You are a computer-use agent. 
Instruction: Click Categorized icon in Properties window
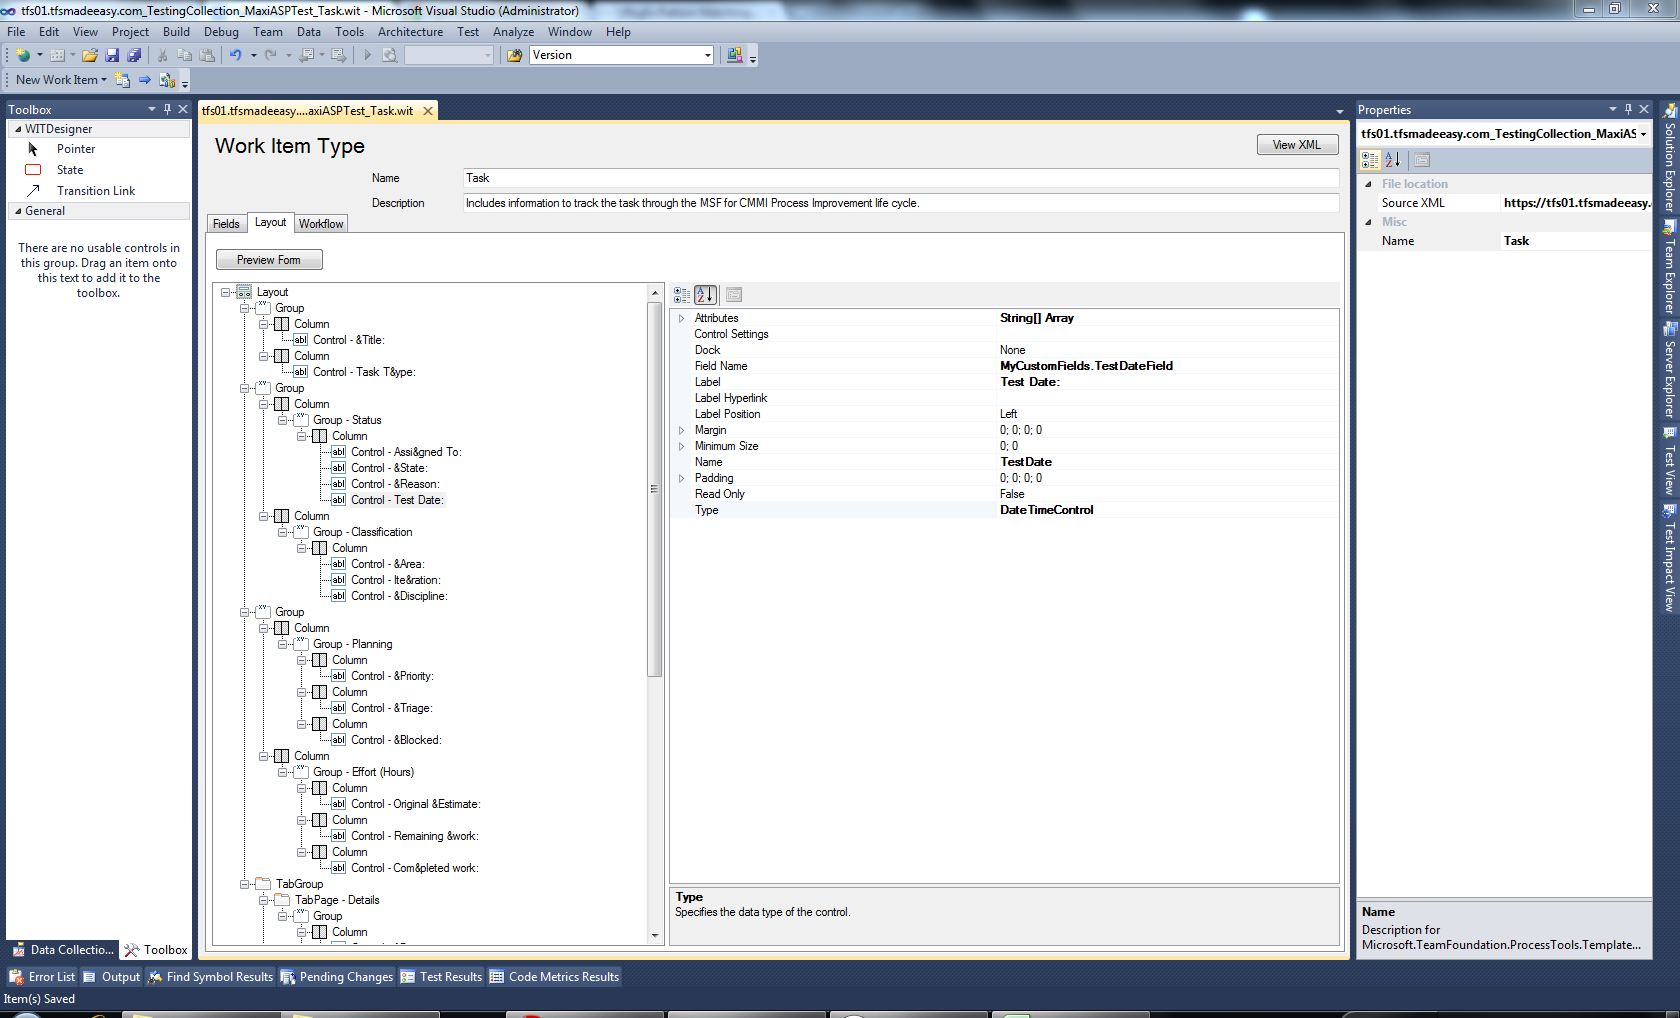coord(1370,160)
